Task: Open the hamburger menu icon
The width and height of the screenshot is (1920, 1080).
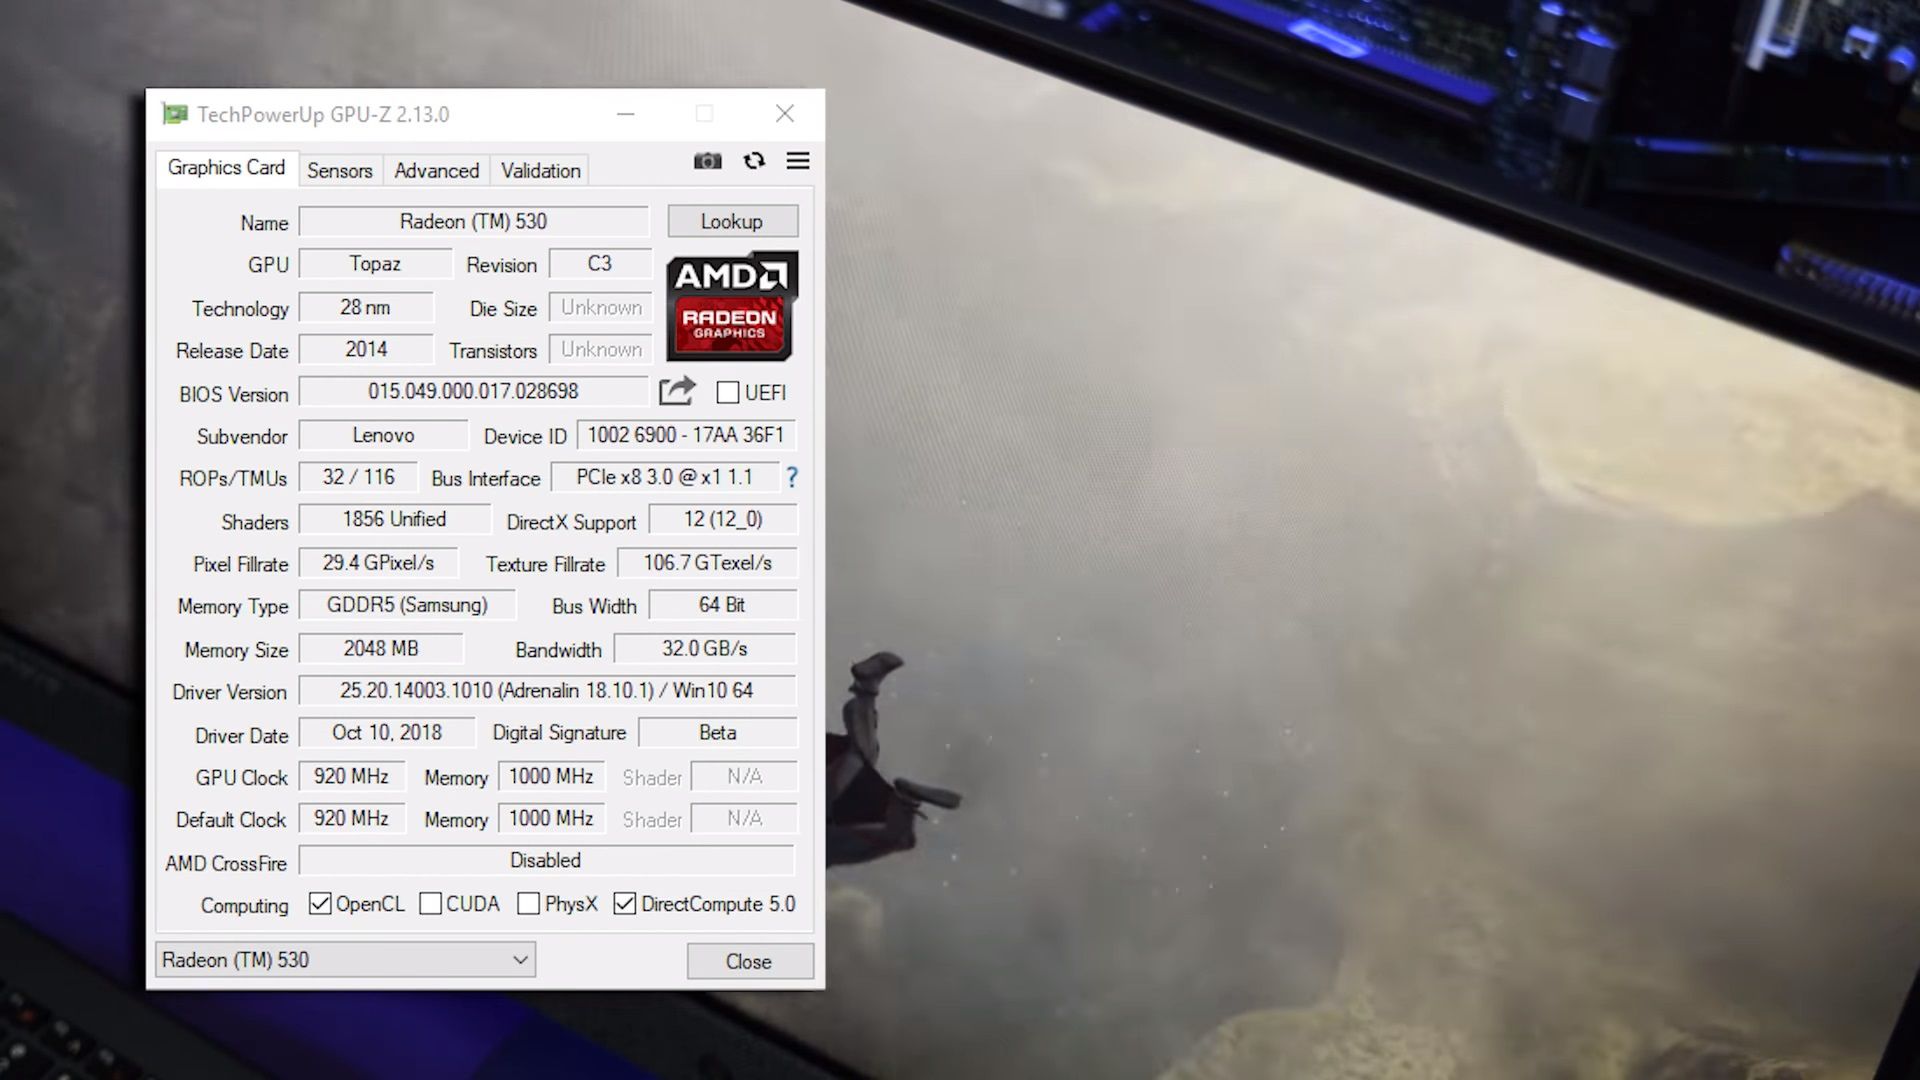Action: coord(797,161)
